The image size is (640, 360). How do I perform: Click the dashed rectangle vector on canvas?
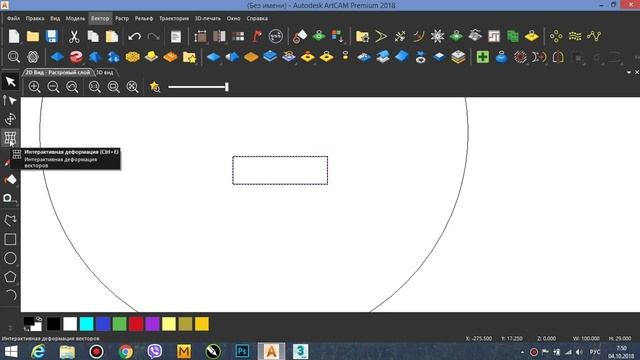point(280,170)
